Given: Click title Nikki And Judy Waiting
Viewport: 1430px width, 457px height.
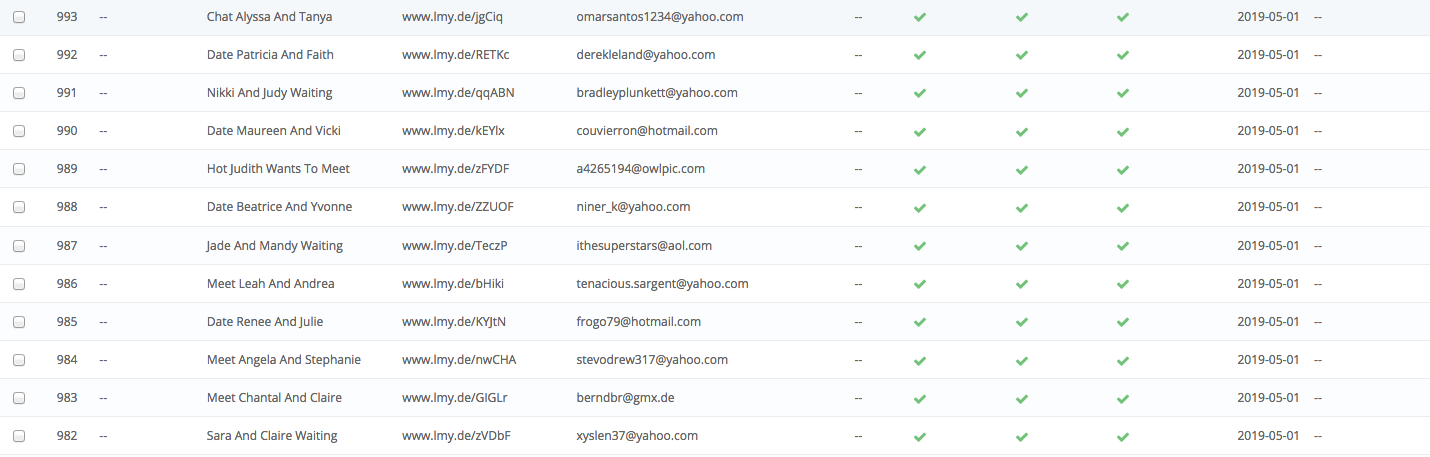Looking at the screenshot, I should [x=270, y=93].
